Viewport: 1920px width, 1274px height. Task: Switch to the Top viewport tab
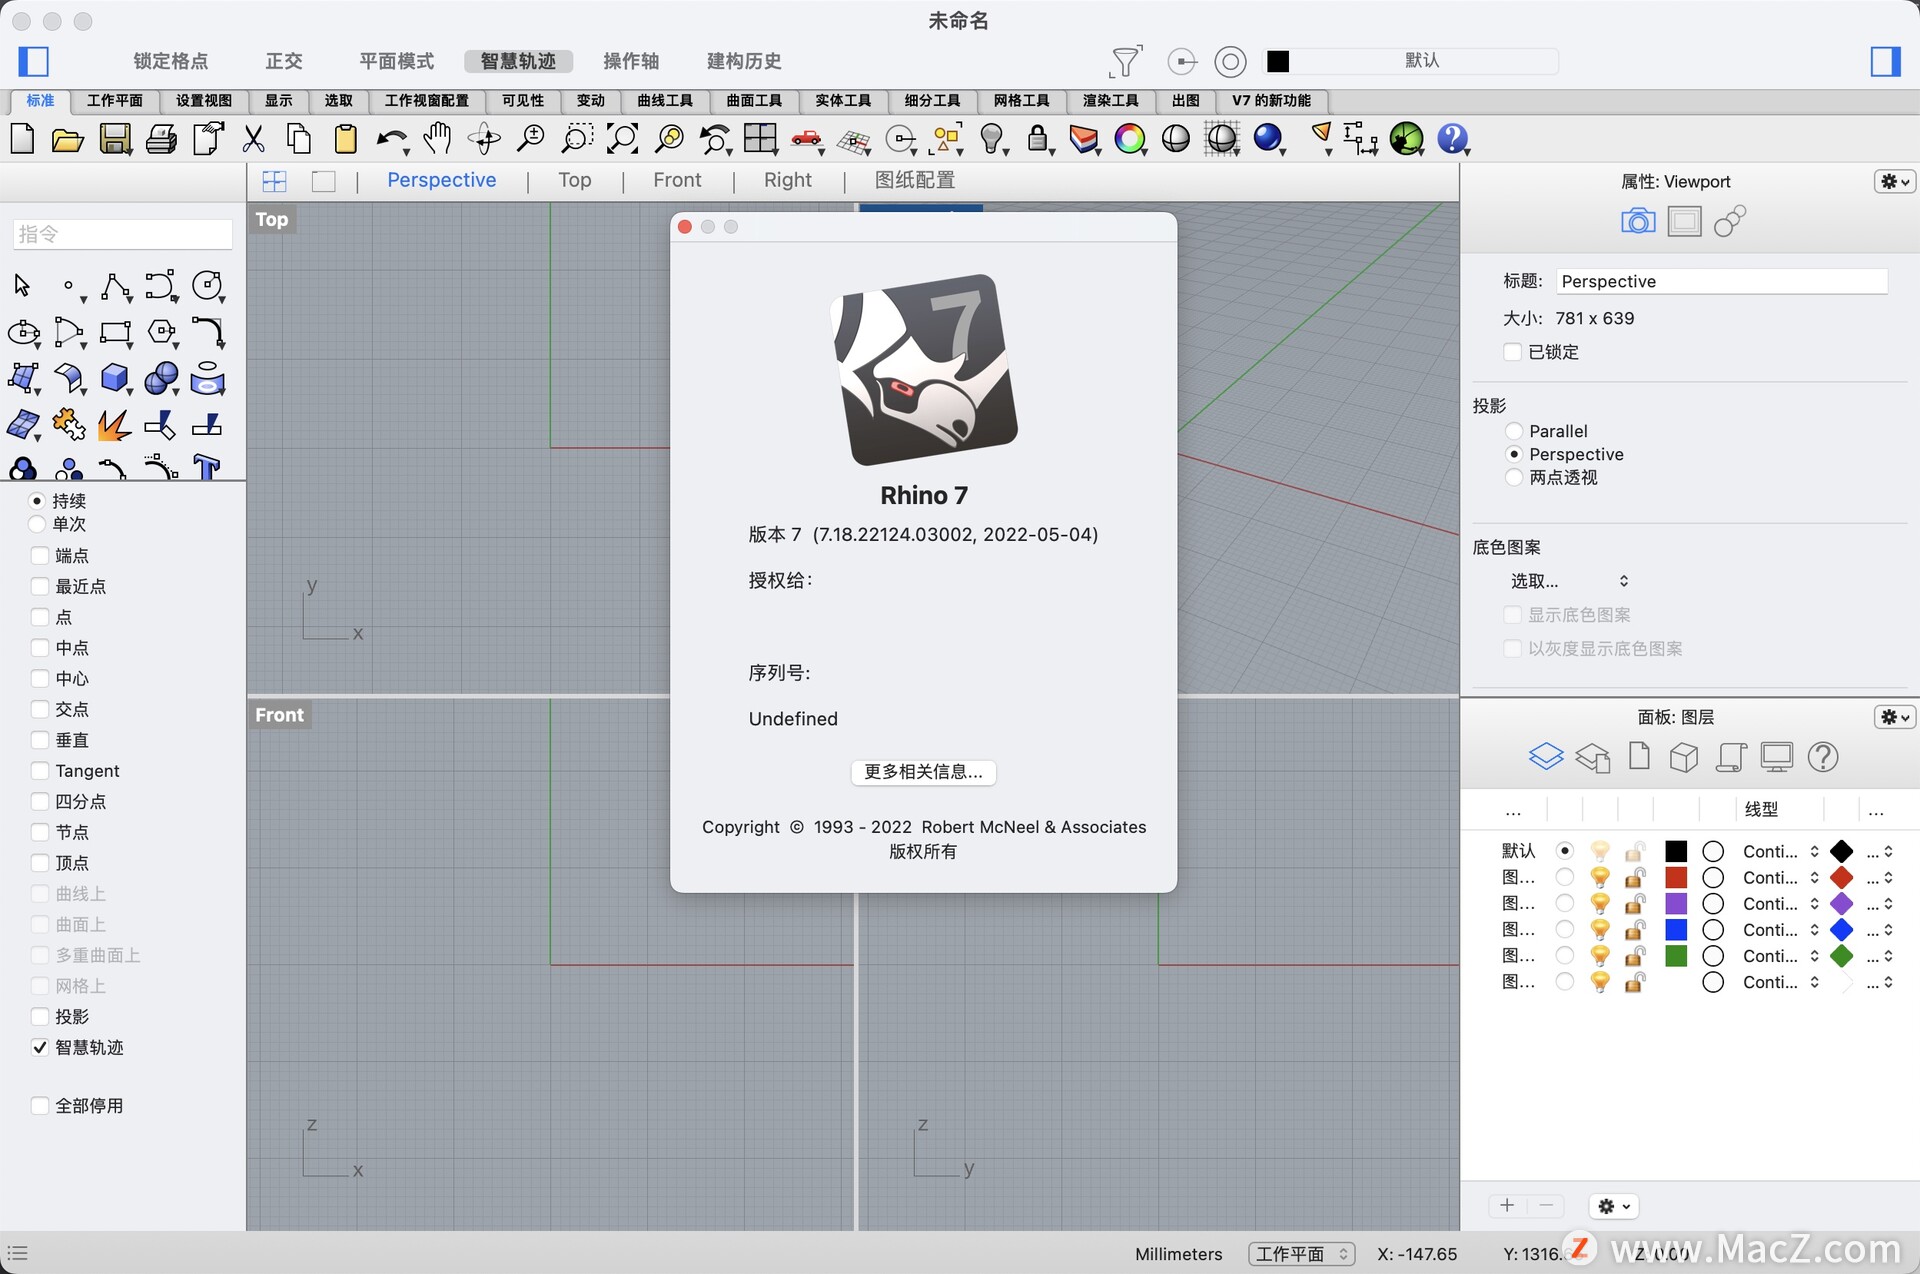coord(575,180)
